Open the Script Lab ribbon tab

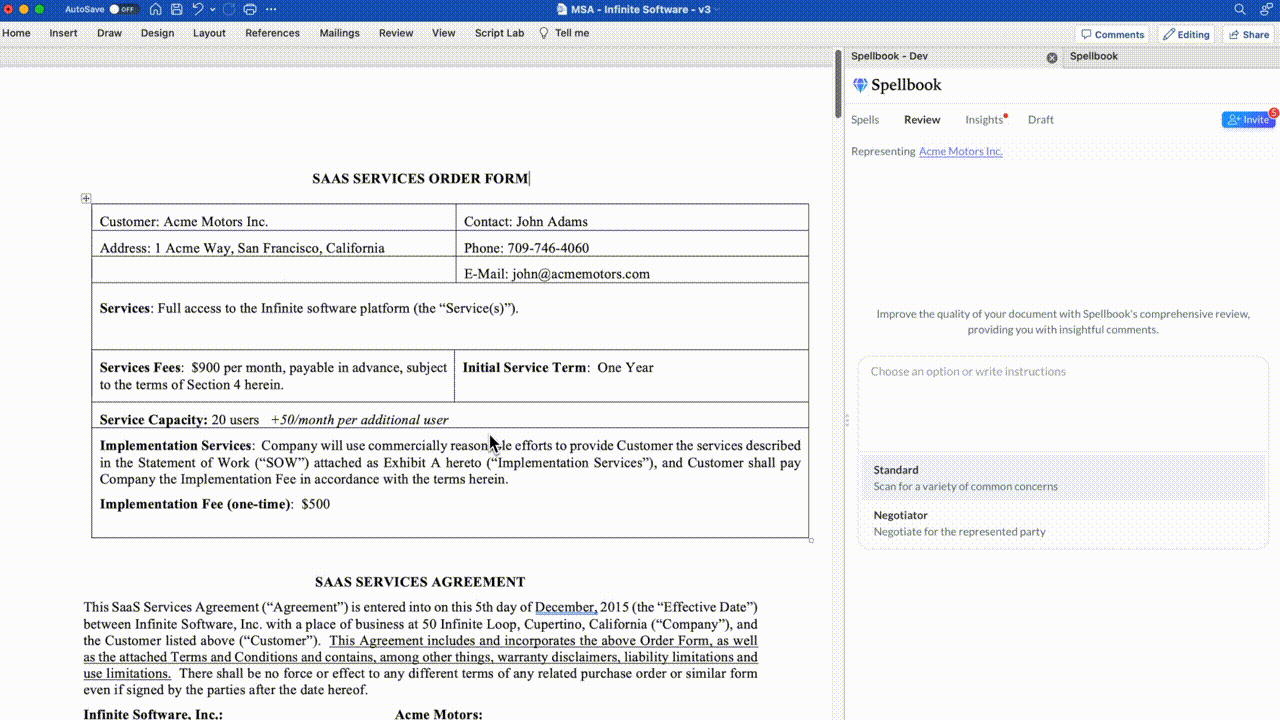pyautogui.click(x=499, y=33)
